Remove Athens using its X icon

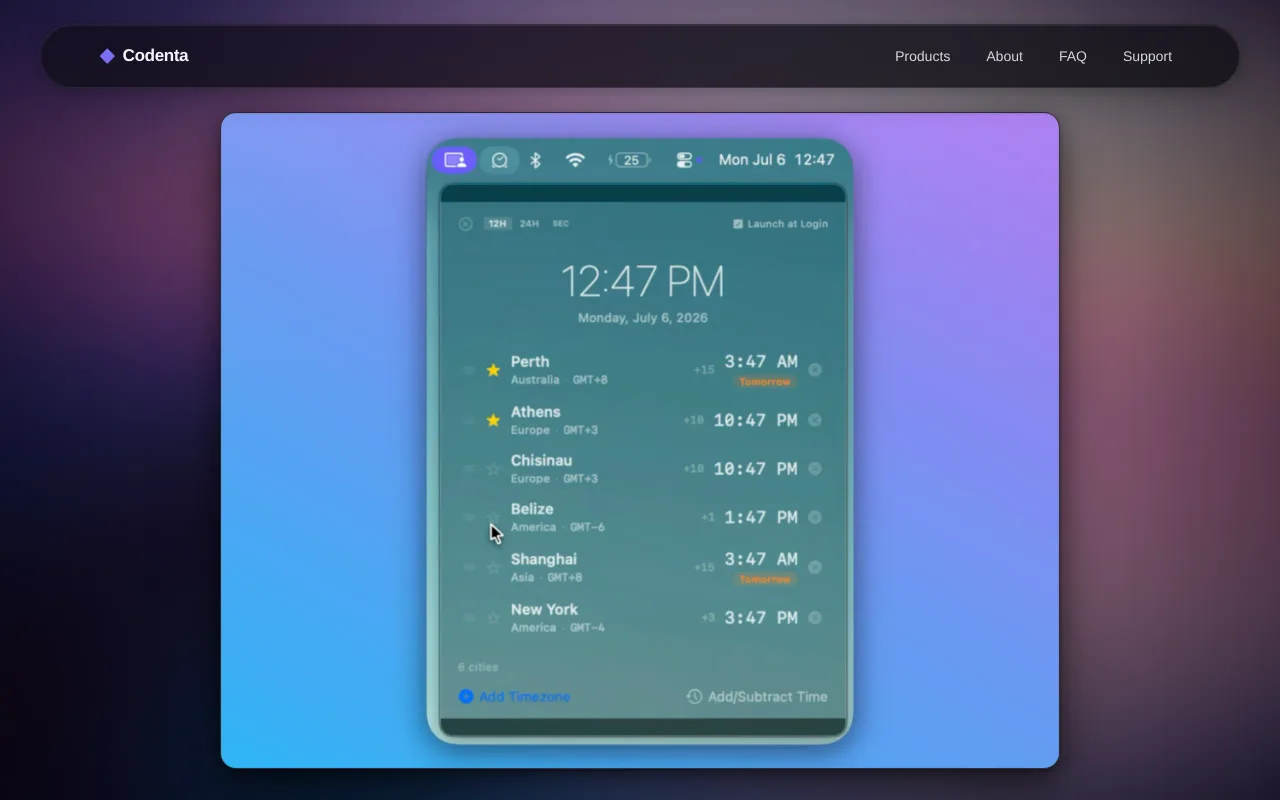tap(815, 420)
